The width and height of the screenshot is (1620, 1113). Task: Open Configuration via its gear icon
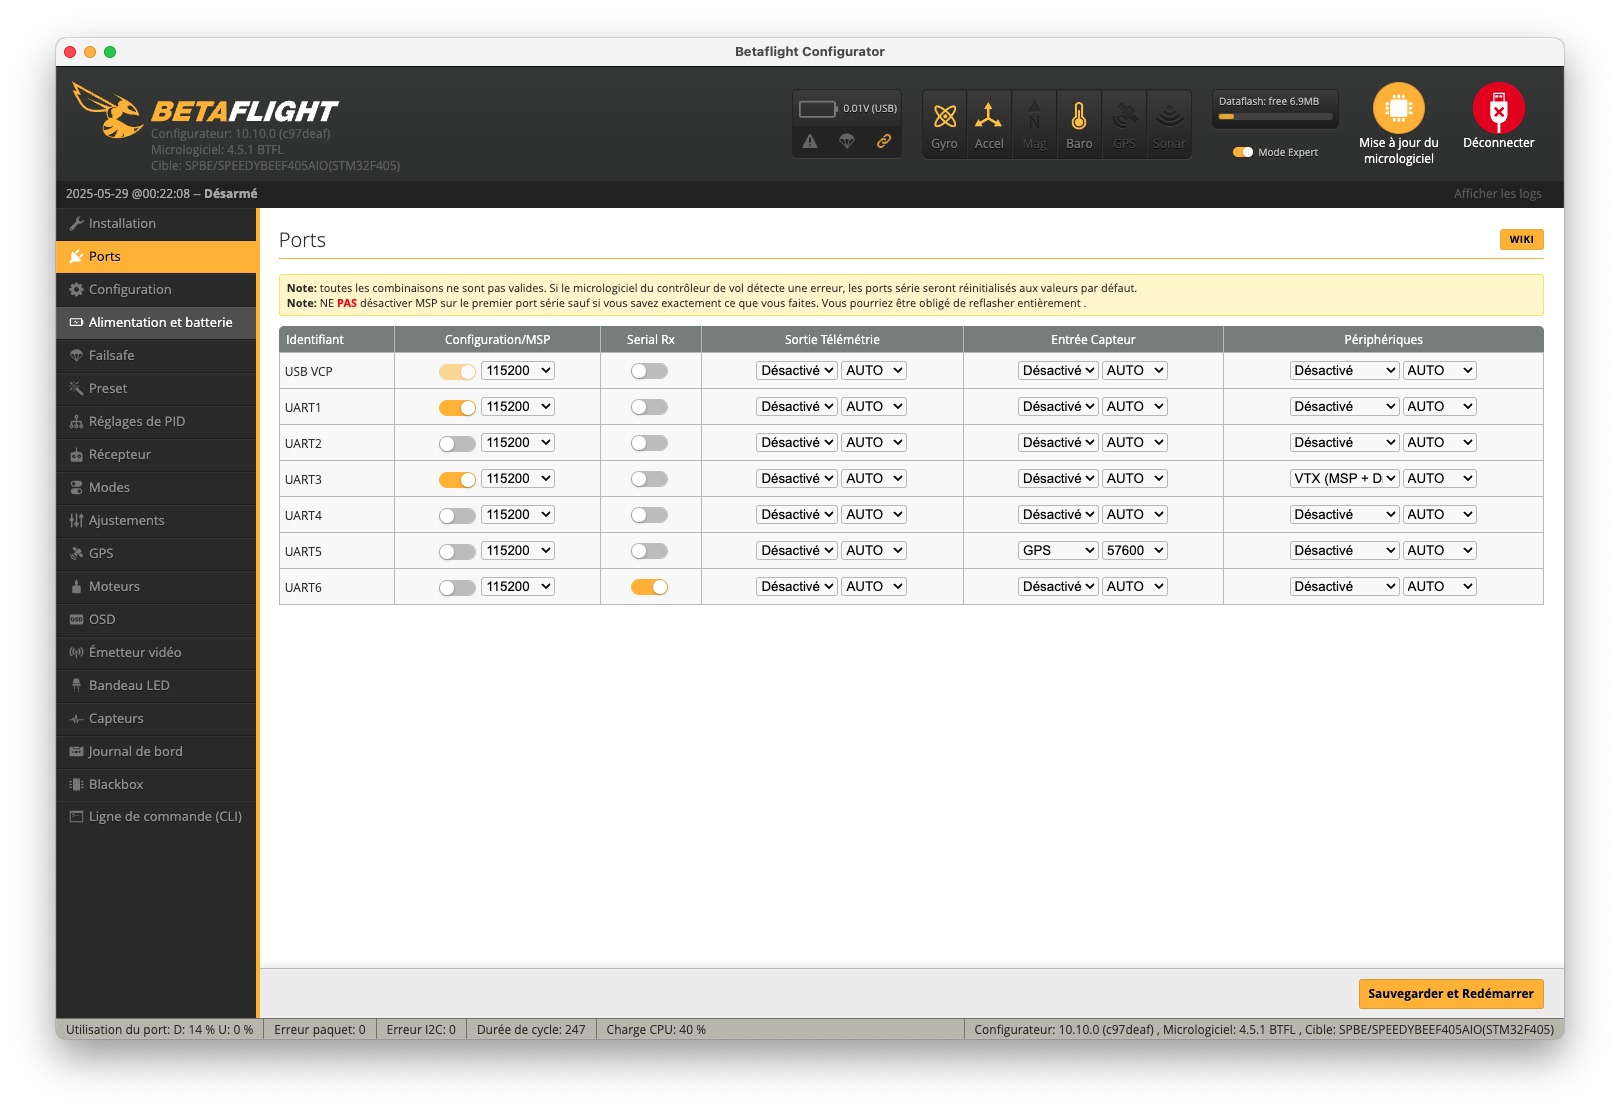coord(76,289)
